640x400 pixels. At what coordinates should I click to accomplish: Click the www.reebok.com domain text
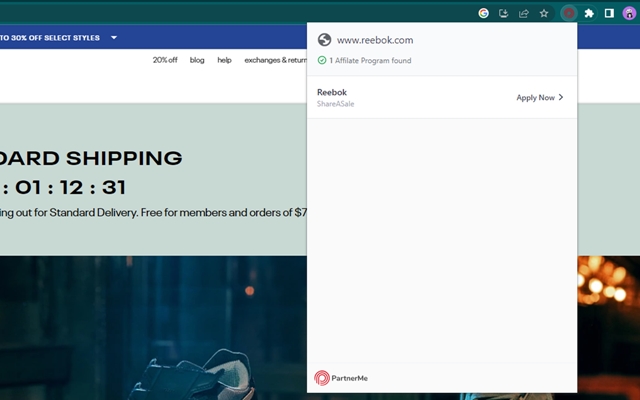[375, 40]
